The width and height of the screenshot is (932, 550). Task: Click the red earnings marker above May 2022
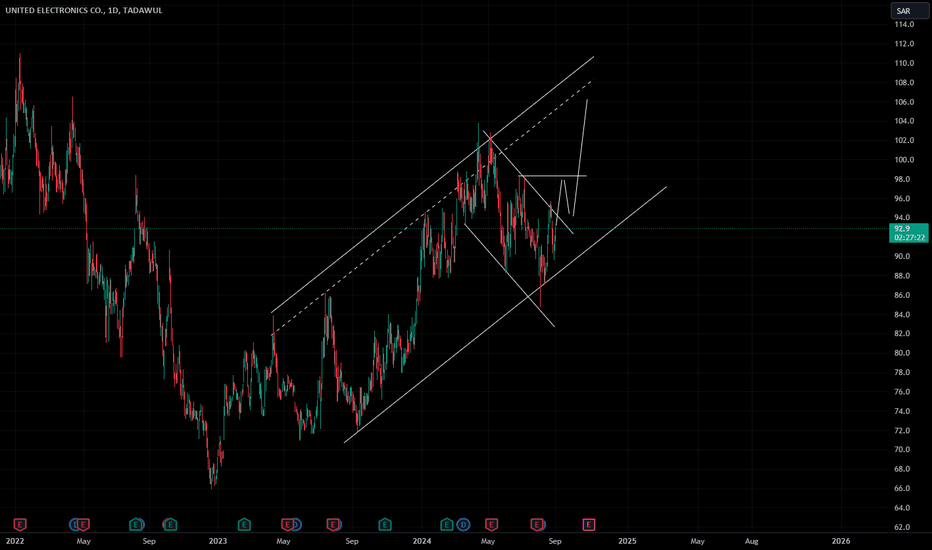click(83, 524)
